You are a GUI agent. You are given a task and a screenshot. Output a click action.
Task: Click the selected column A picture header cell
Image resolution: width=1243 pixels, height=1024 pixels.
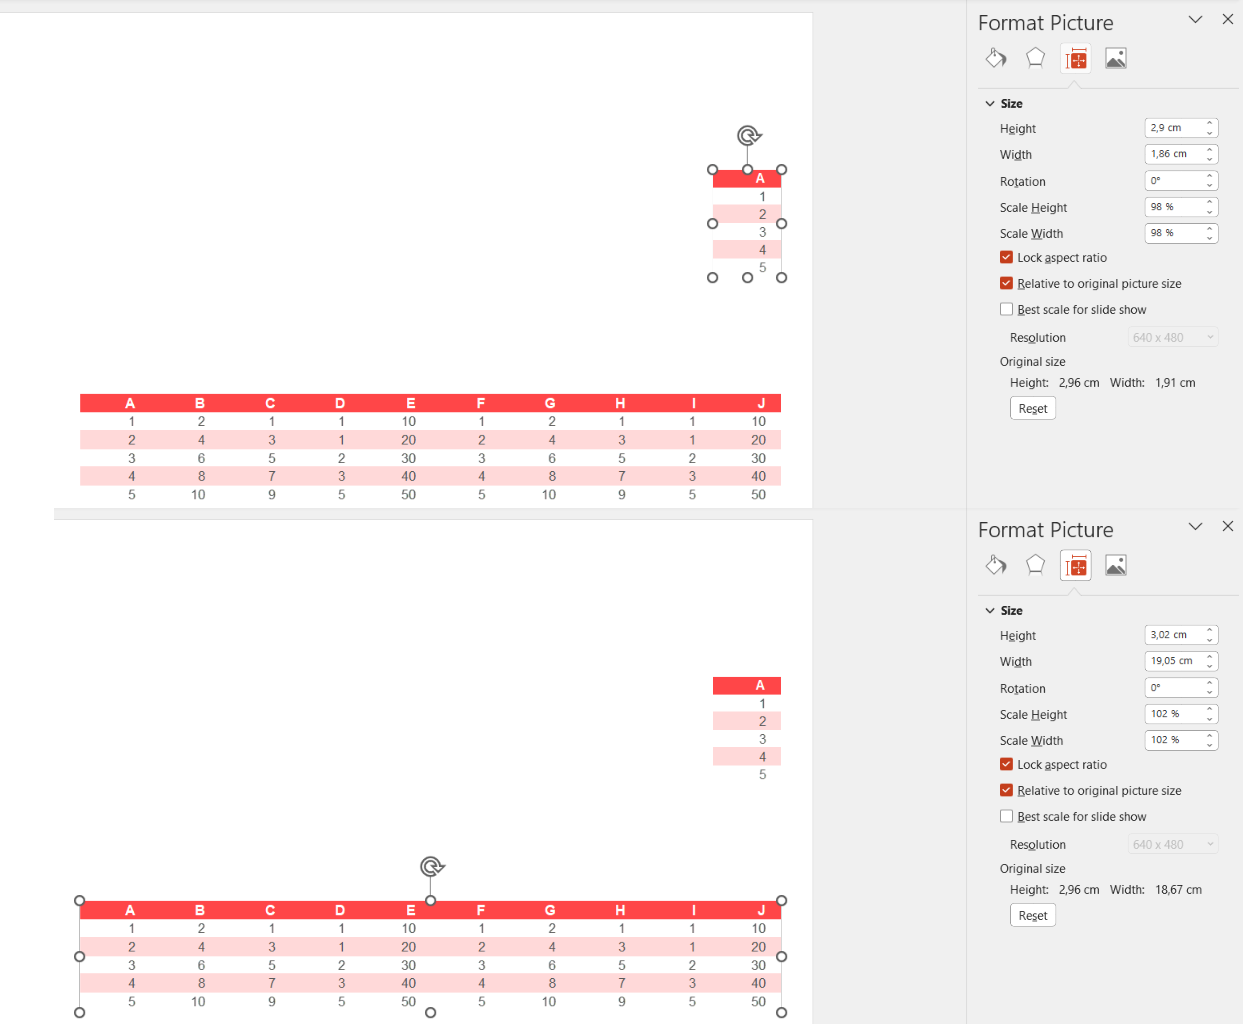(x=747, y=179)
